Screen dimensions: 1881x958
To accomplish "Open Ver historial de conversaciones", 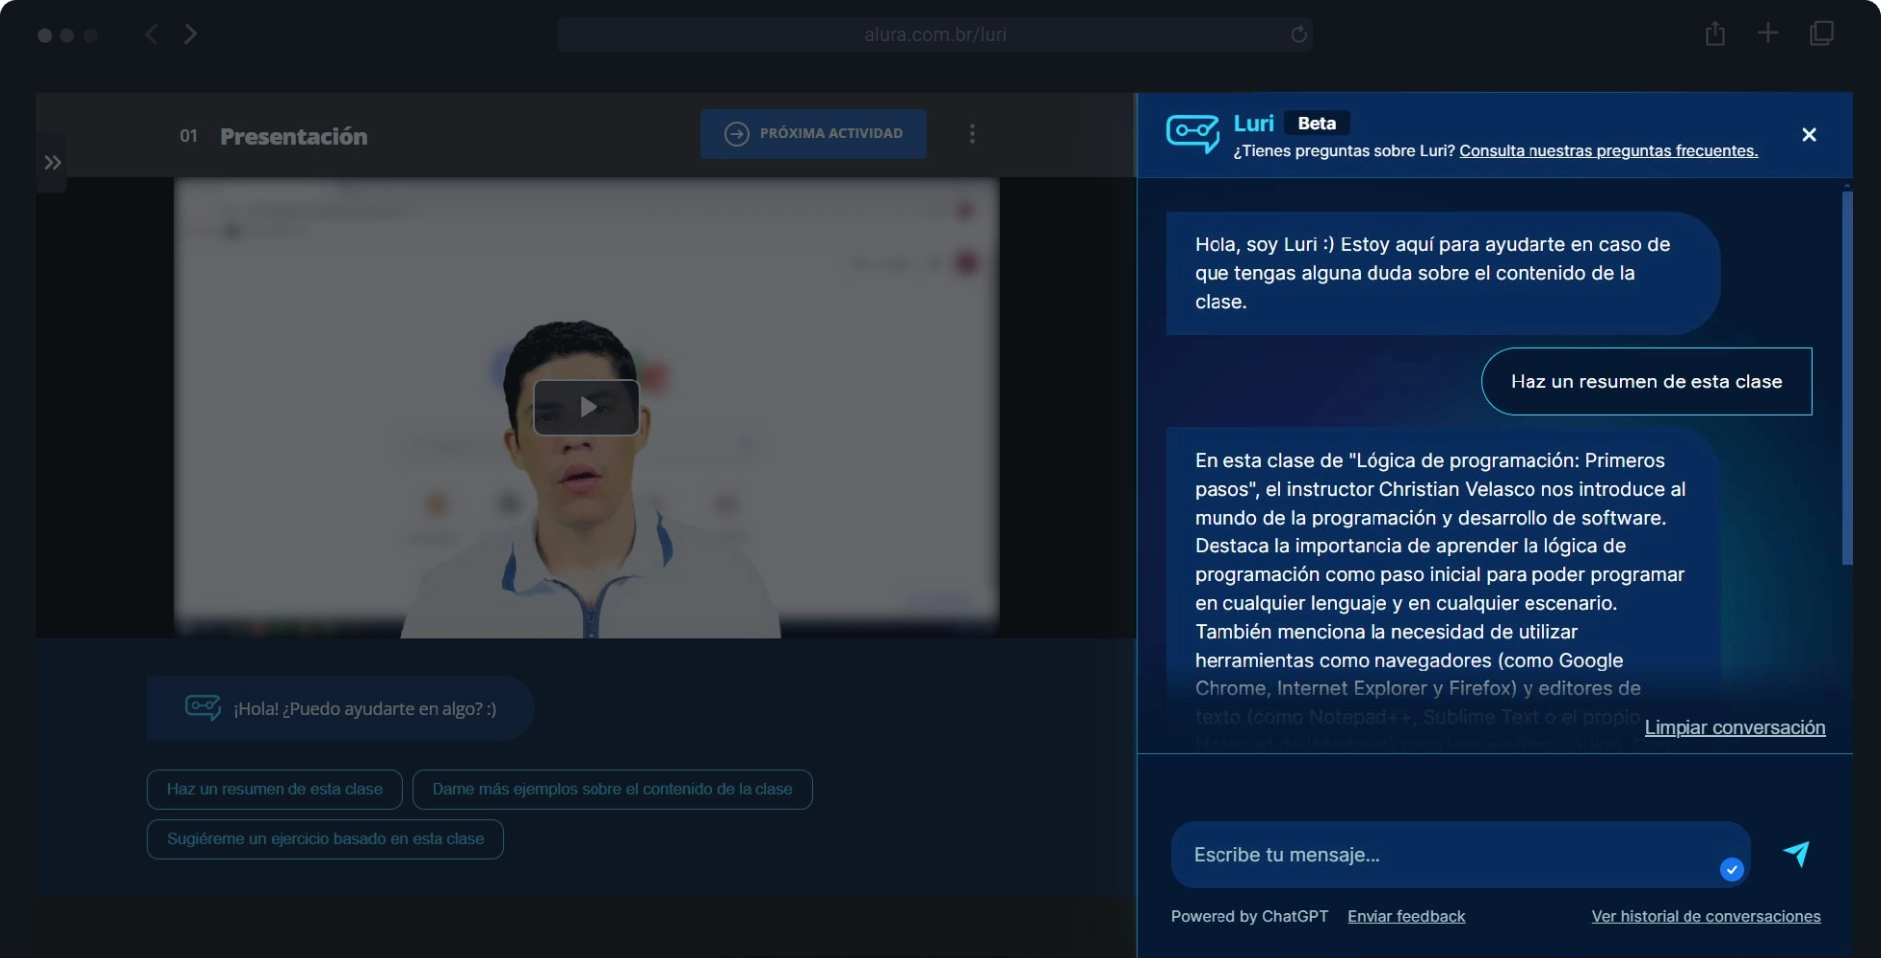I will tap(1706, 916).
